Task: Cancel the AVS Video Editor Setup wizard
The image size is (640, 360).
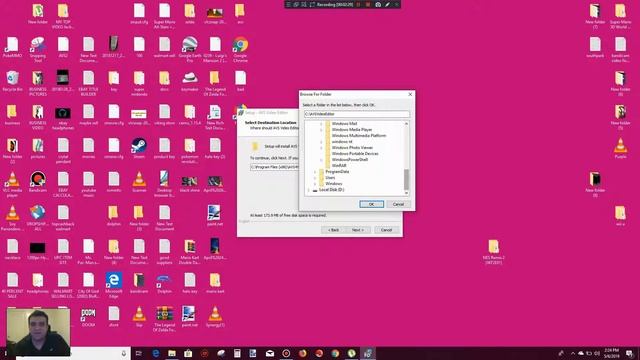Action: (x=386, y=230)
